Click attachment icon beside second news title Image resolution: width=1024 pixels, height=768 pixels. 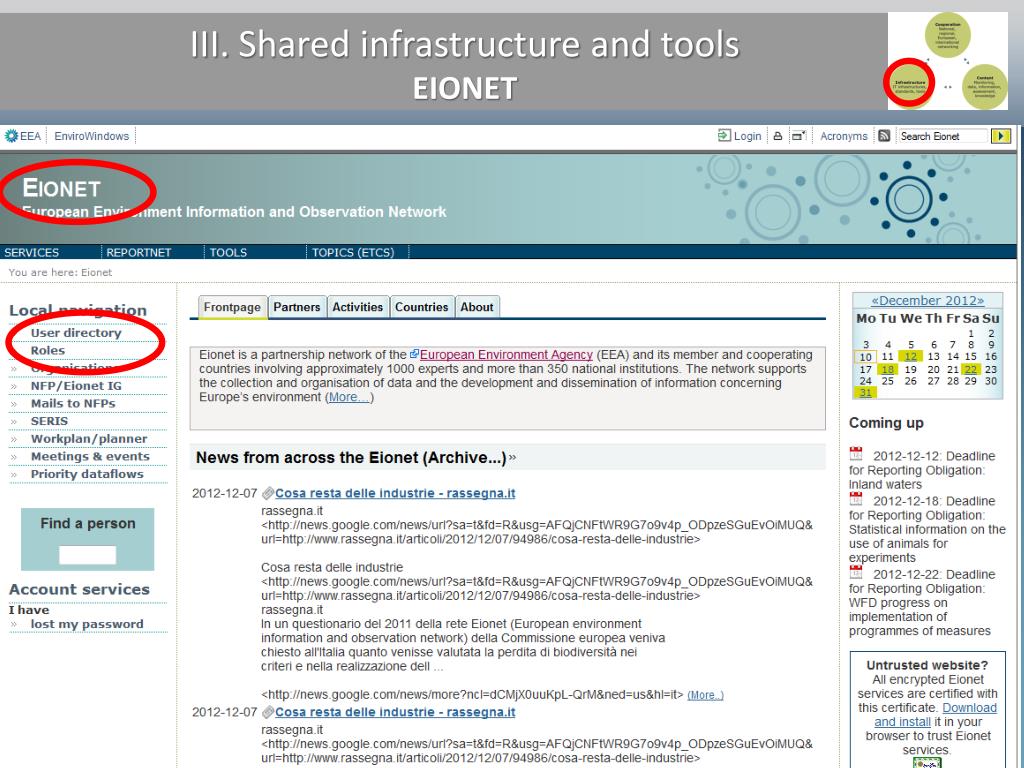click(268, 712)
